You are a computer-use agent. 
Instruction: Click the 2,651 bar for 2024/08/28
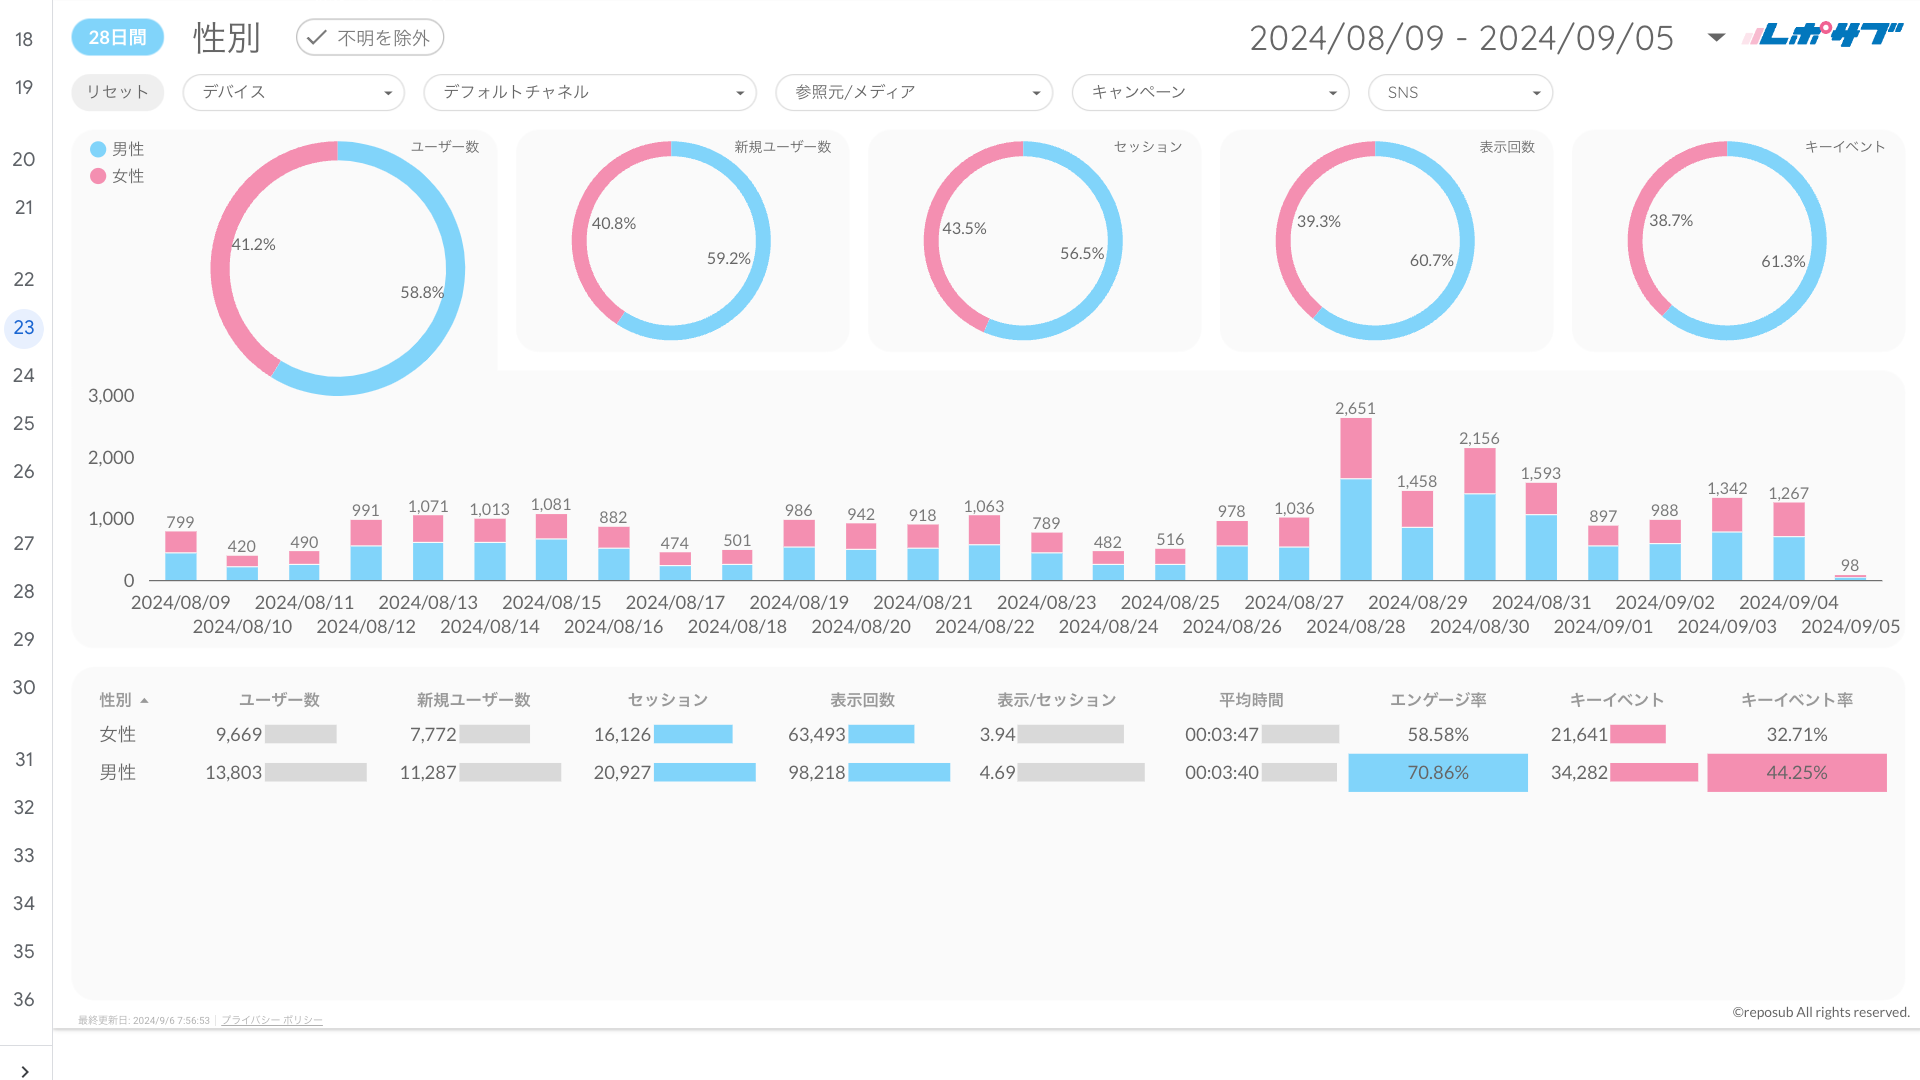(1355, 500)
